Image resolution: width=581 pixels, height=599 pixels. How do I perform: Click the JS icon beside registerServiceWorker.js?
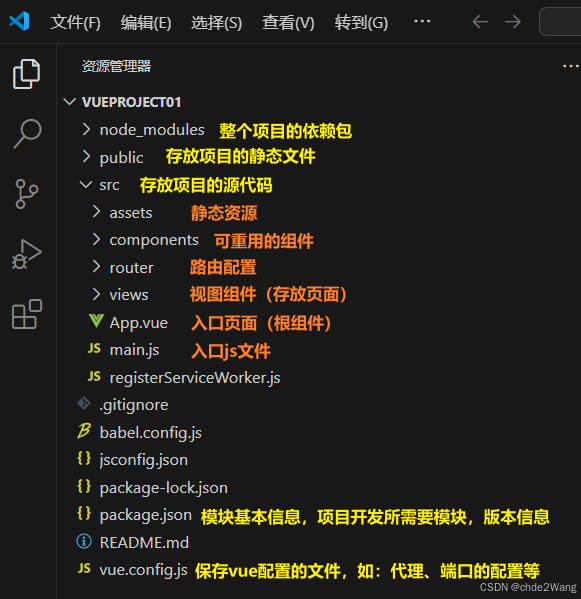[x=94, y=377]
